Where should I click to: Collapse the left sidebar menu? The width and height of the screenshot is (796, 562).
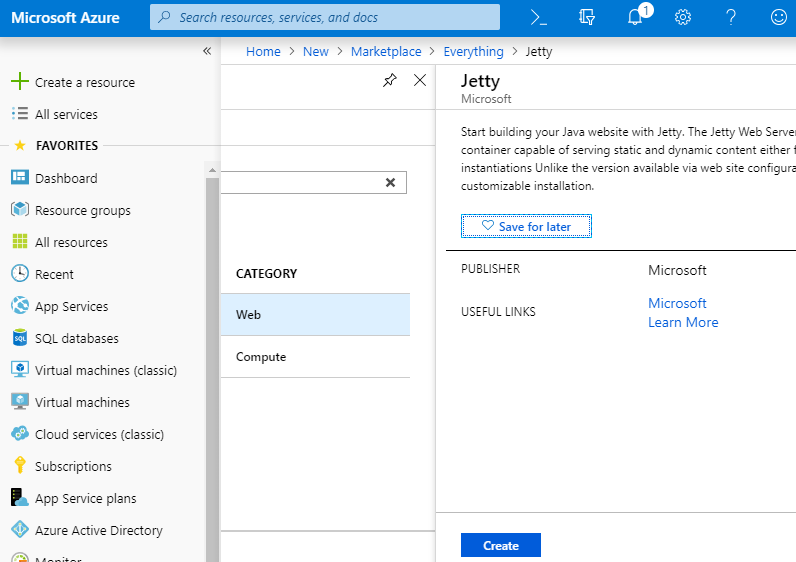click(x=207, y=51)
